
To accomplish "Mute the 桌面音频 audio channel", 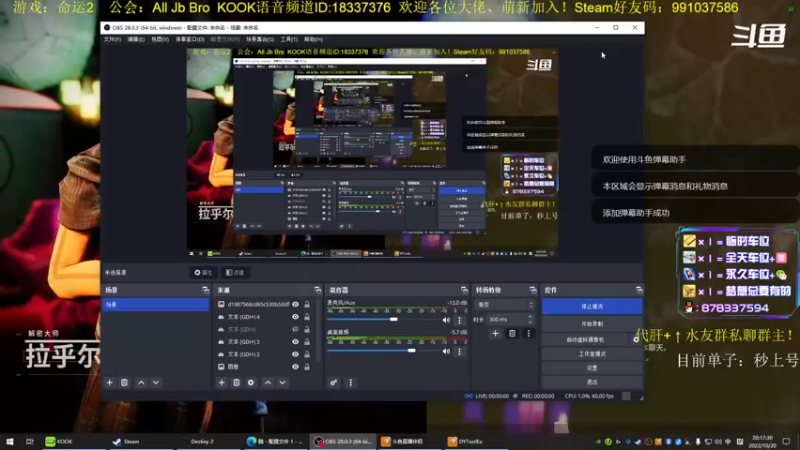I will (446, 352).
